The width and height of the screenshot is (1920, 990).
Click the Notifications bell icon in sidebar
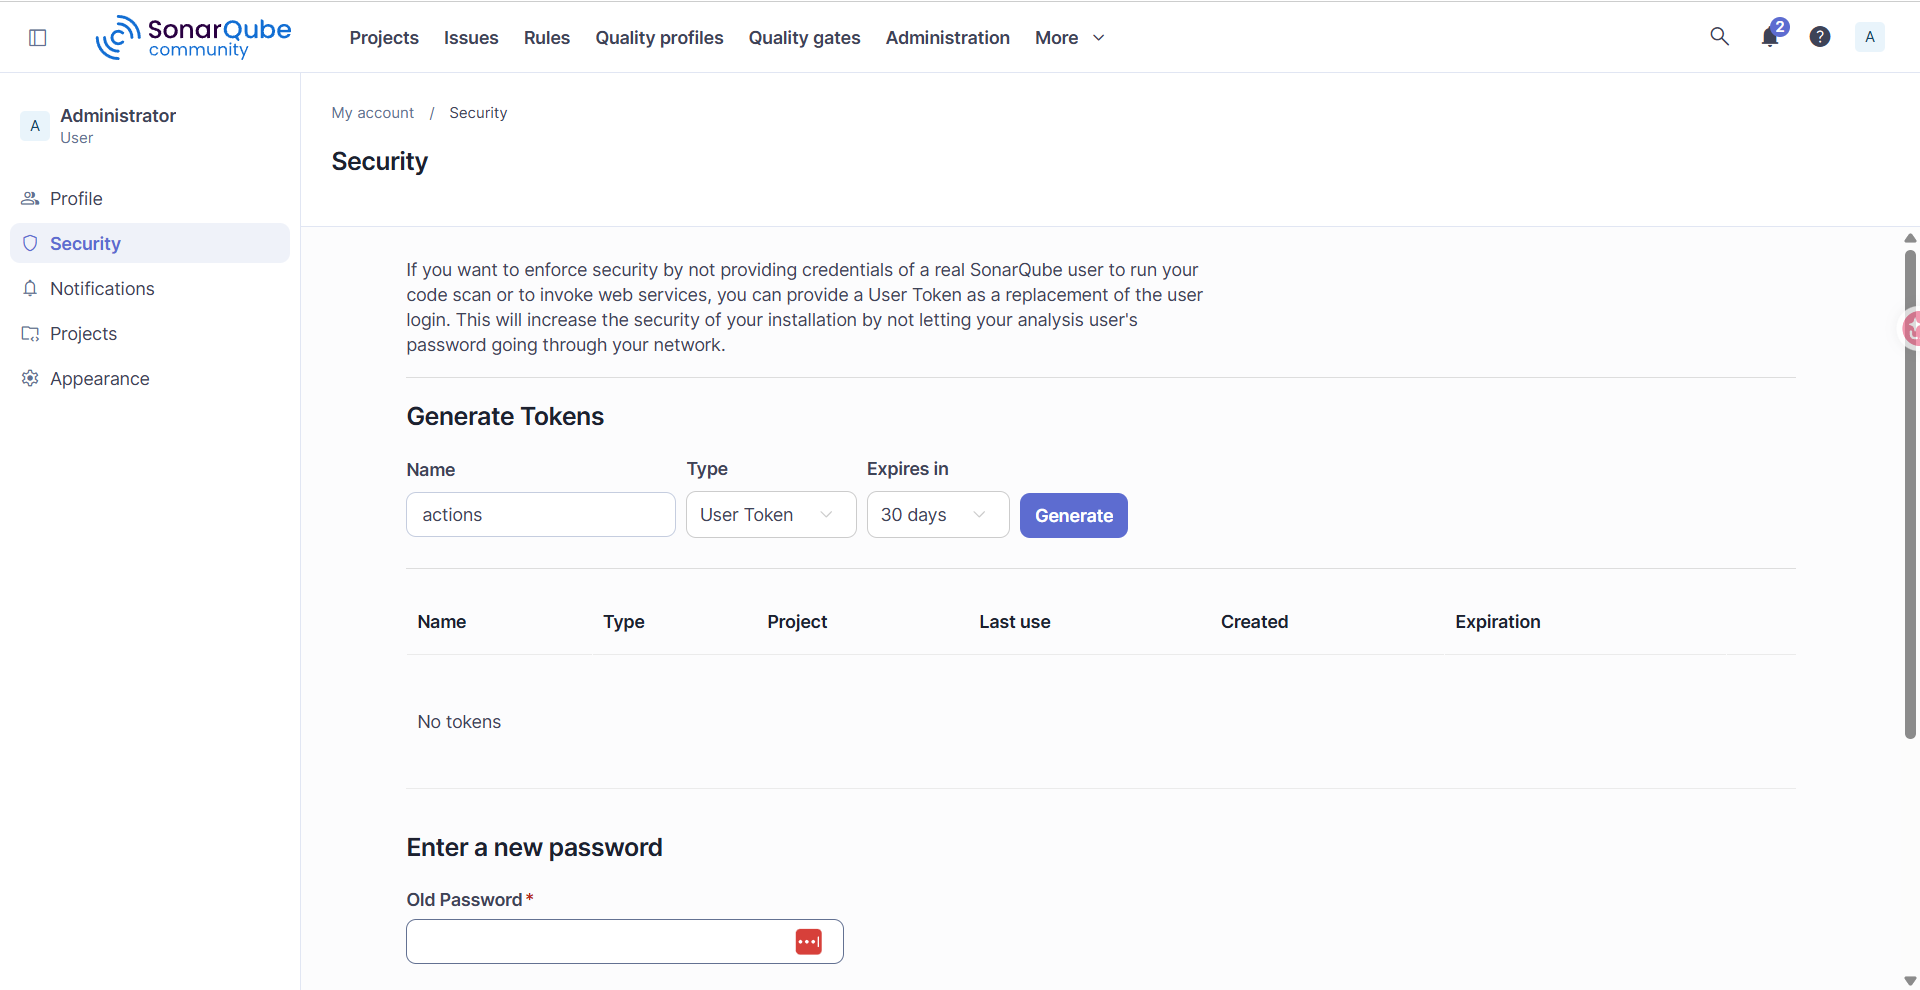[30, 288]
